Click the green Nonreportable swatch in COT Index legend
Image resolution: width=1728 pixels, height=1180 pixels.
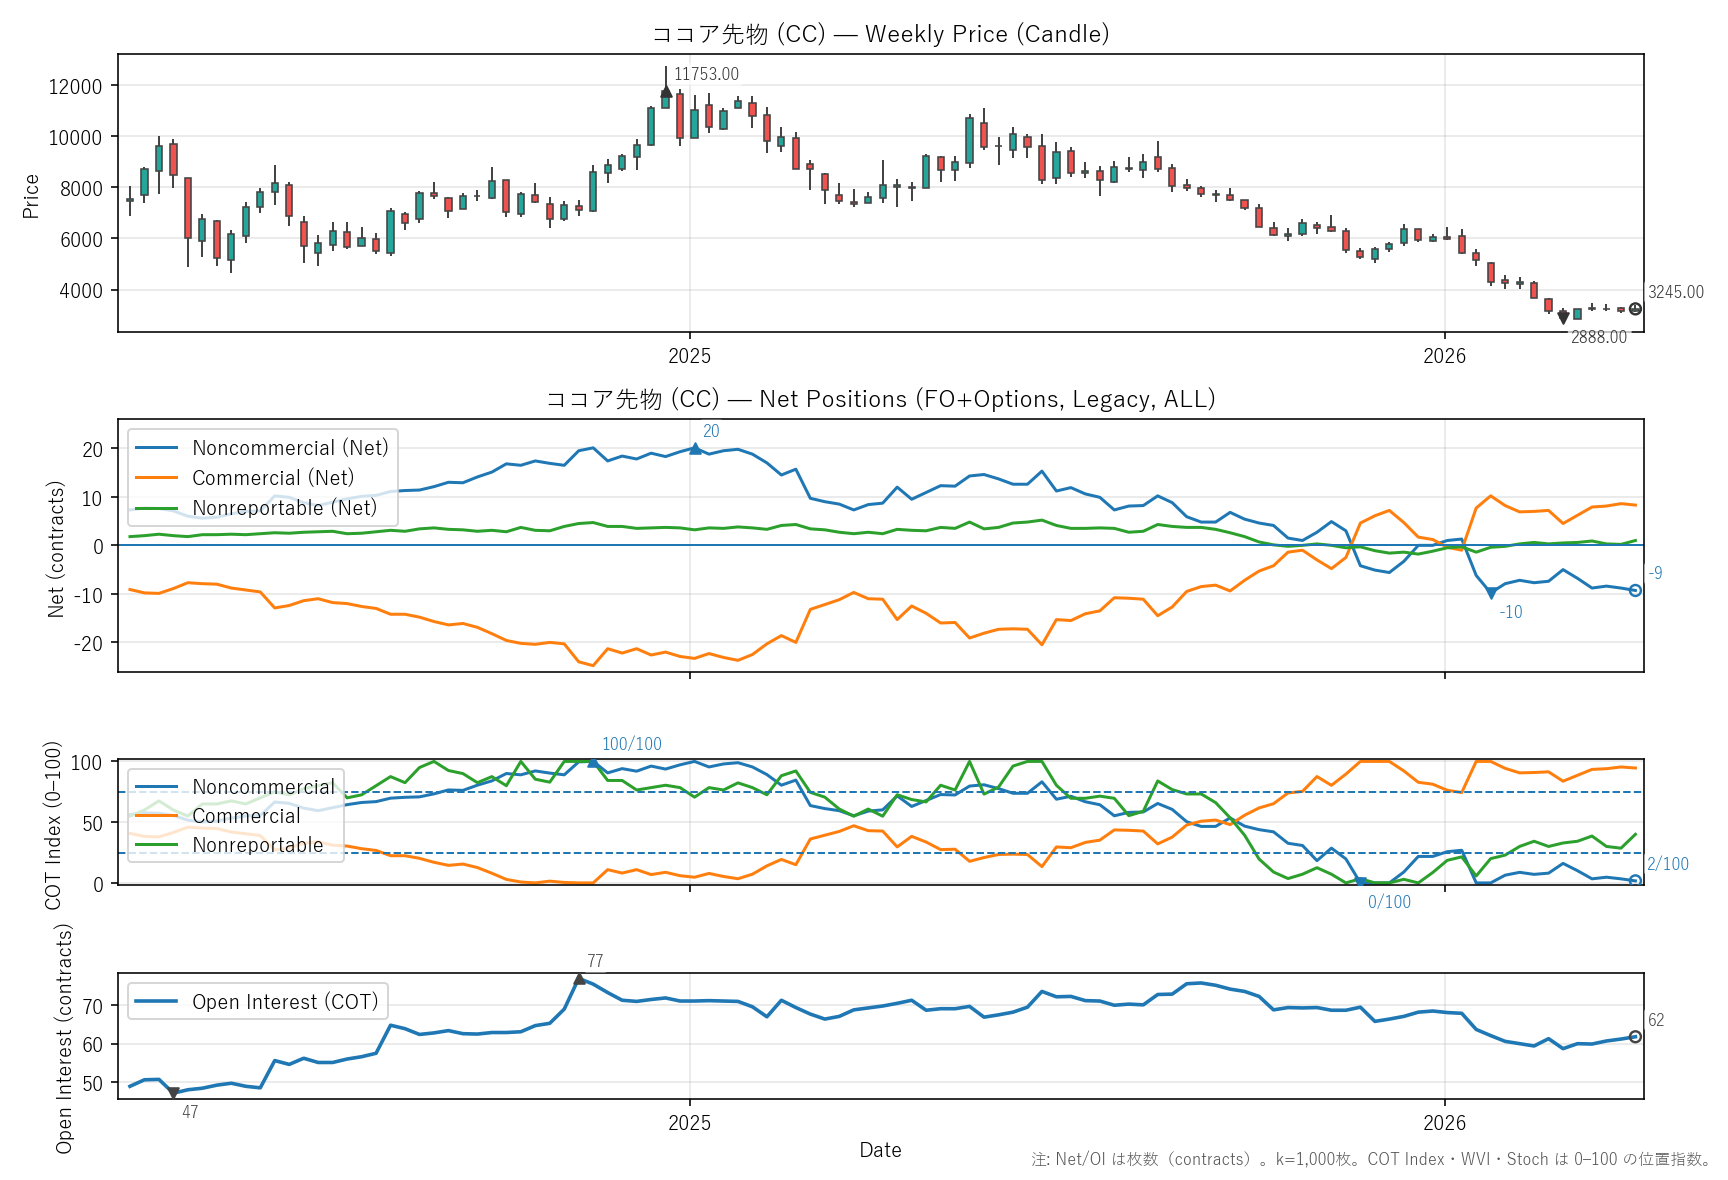coord(157,845)
